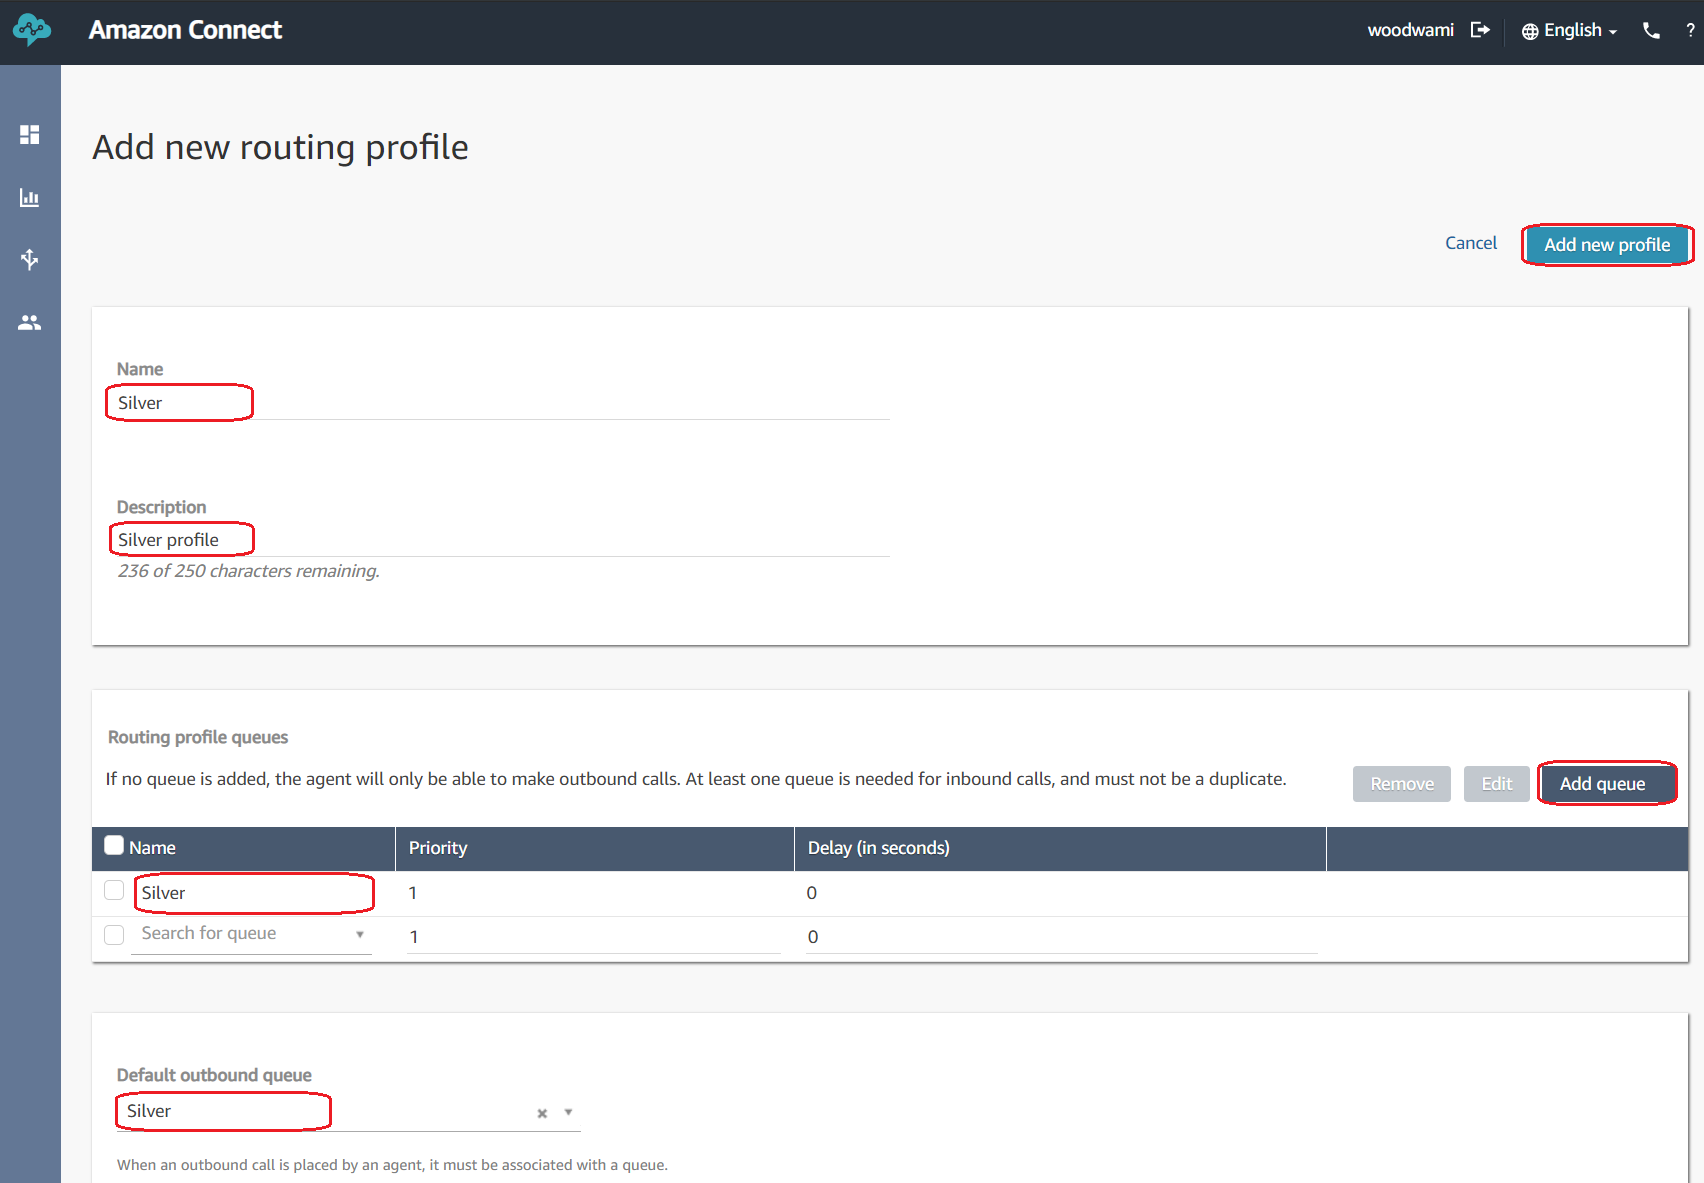Focus the Description input field
This screenshot has height=1183, width=1704.
tap(503, 540)
